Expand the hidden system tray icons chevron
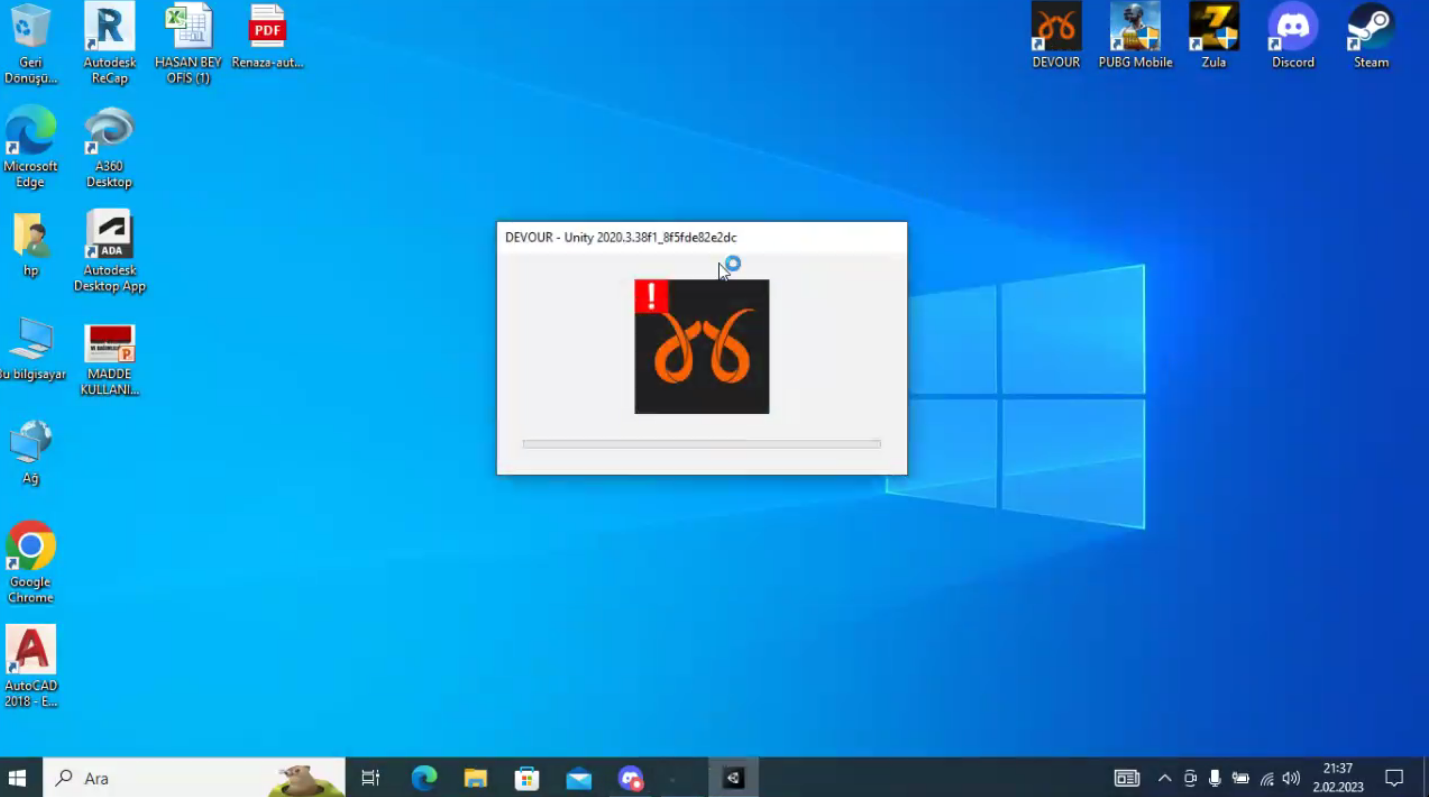 click(x=1164, y=778)
